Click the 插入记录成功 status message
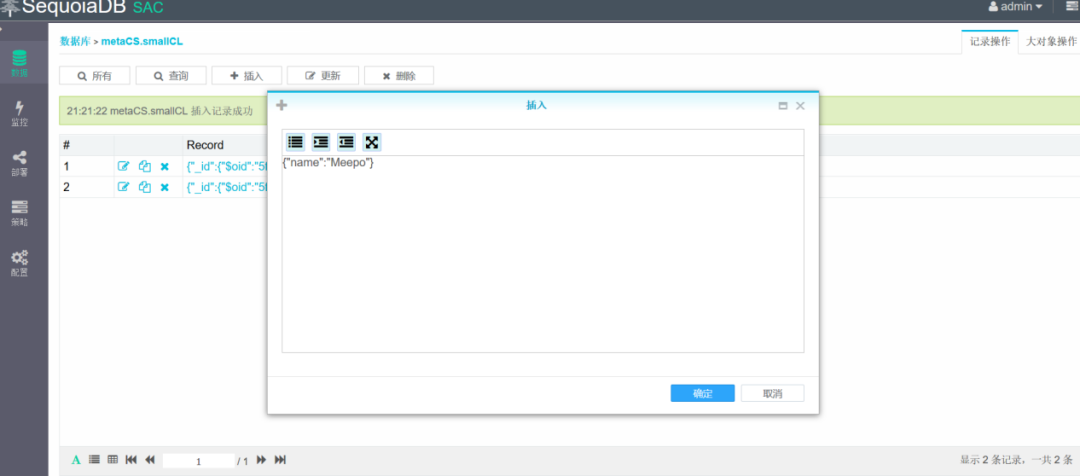1080x476 pixels. (x=160, y=111)
